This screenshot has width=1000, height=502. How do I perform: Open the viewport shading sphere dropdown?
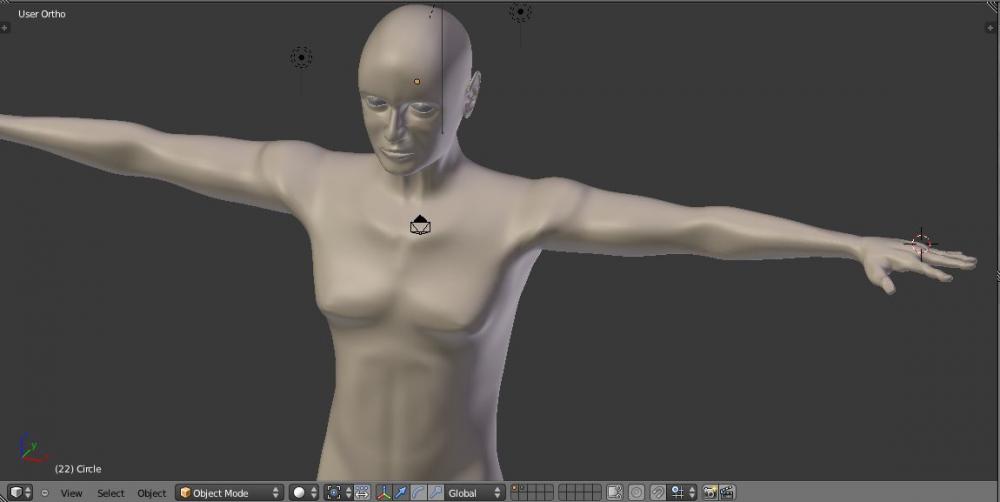tap(304, 492)
